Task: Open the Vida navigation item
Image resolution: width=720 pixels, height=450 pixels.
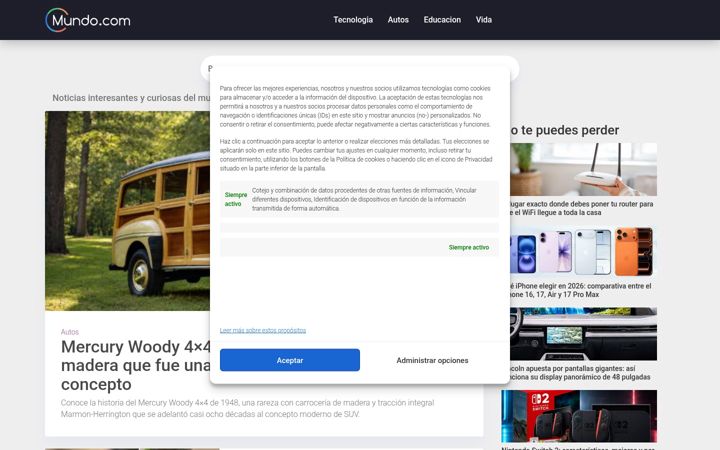Action: 484,20
